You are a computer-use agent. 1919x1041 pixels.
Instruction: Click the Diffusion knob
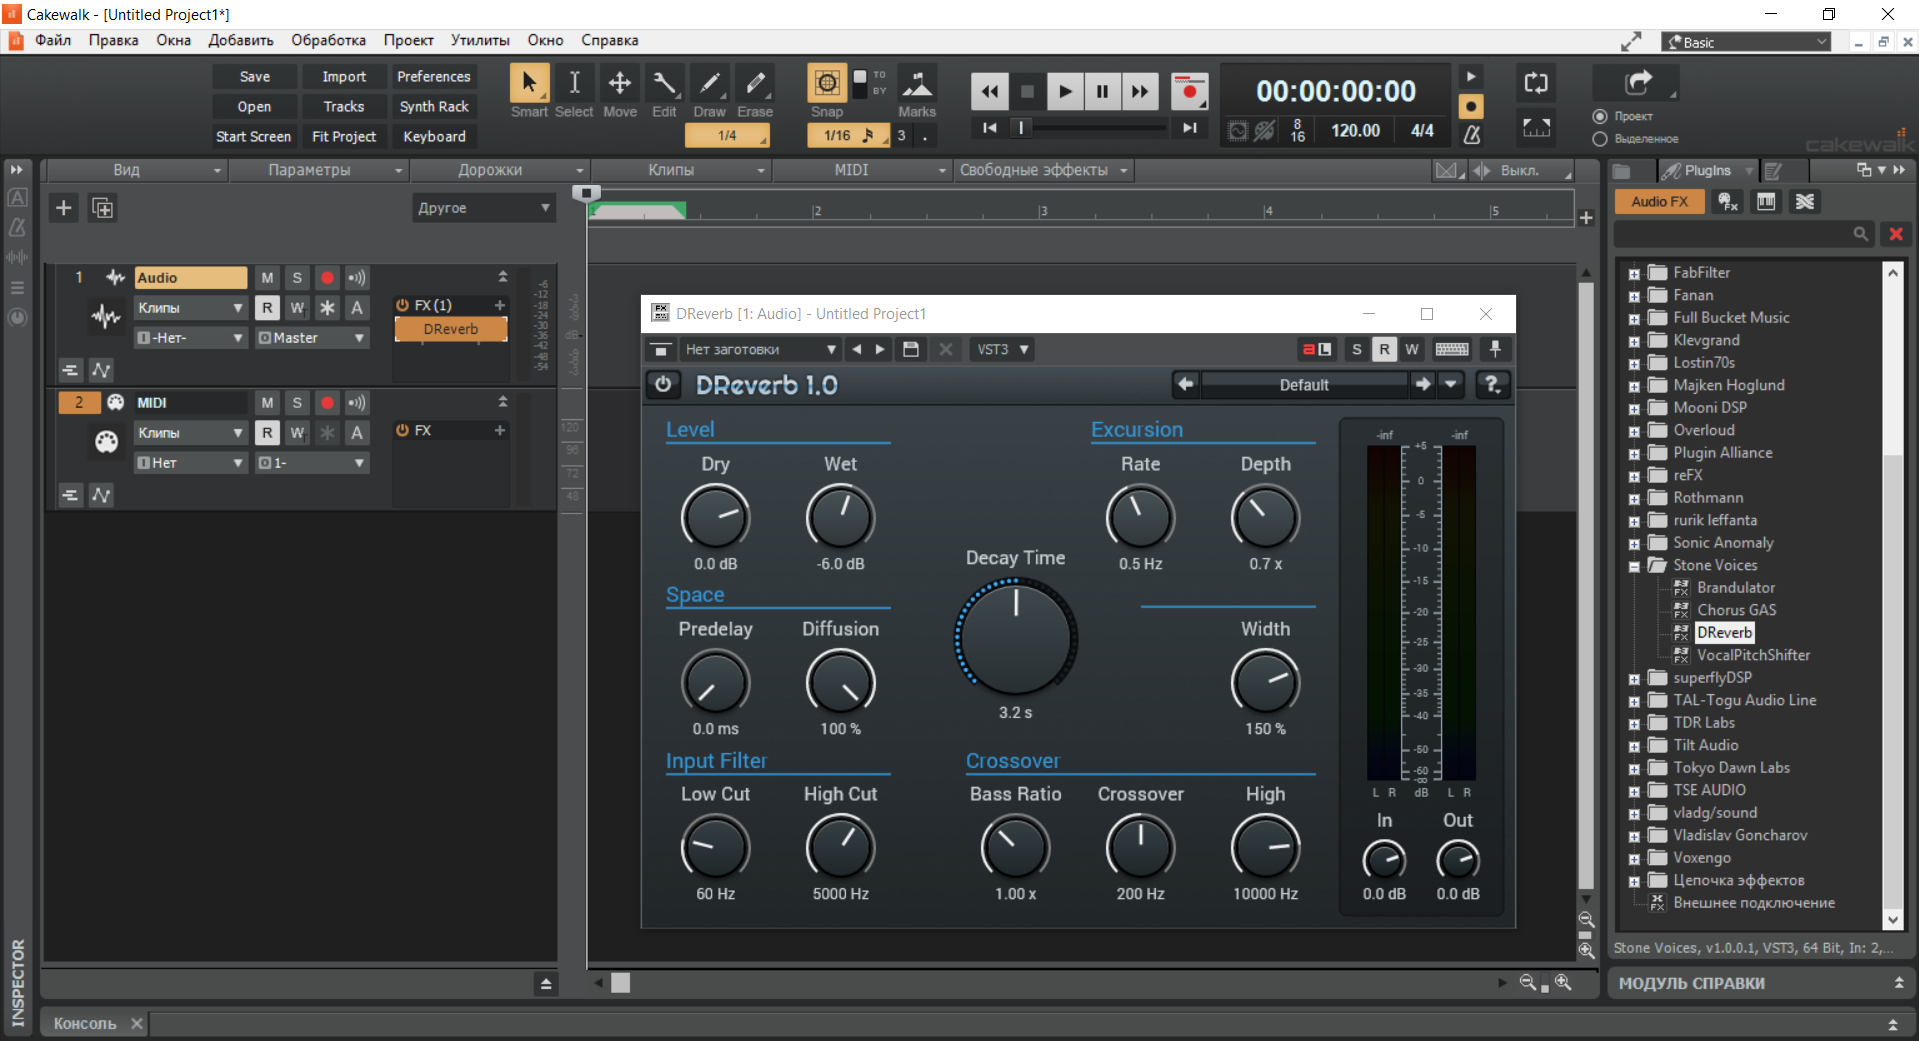[841, 683]
